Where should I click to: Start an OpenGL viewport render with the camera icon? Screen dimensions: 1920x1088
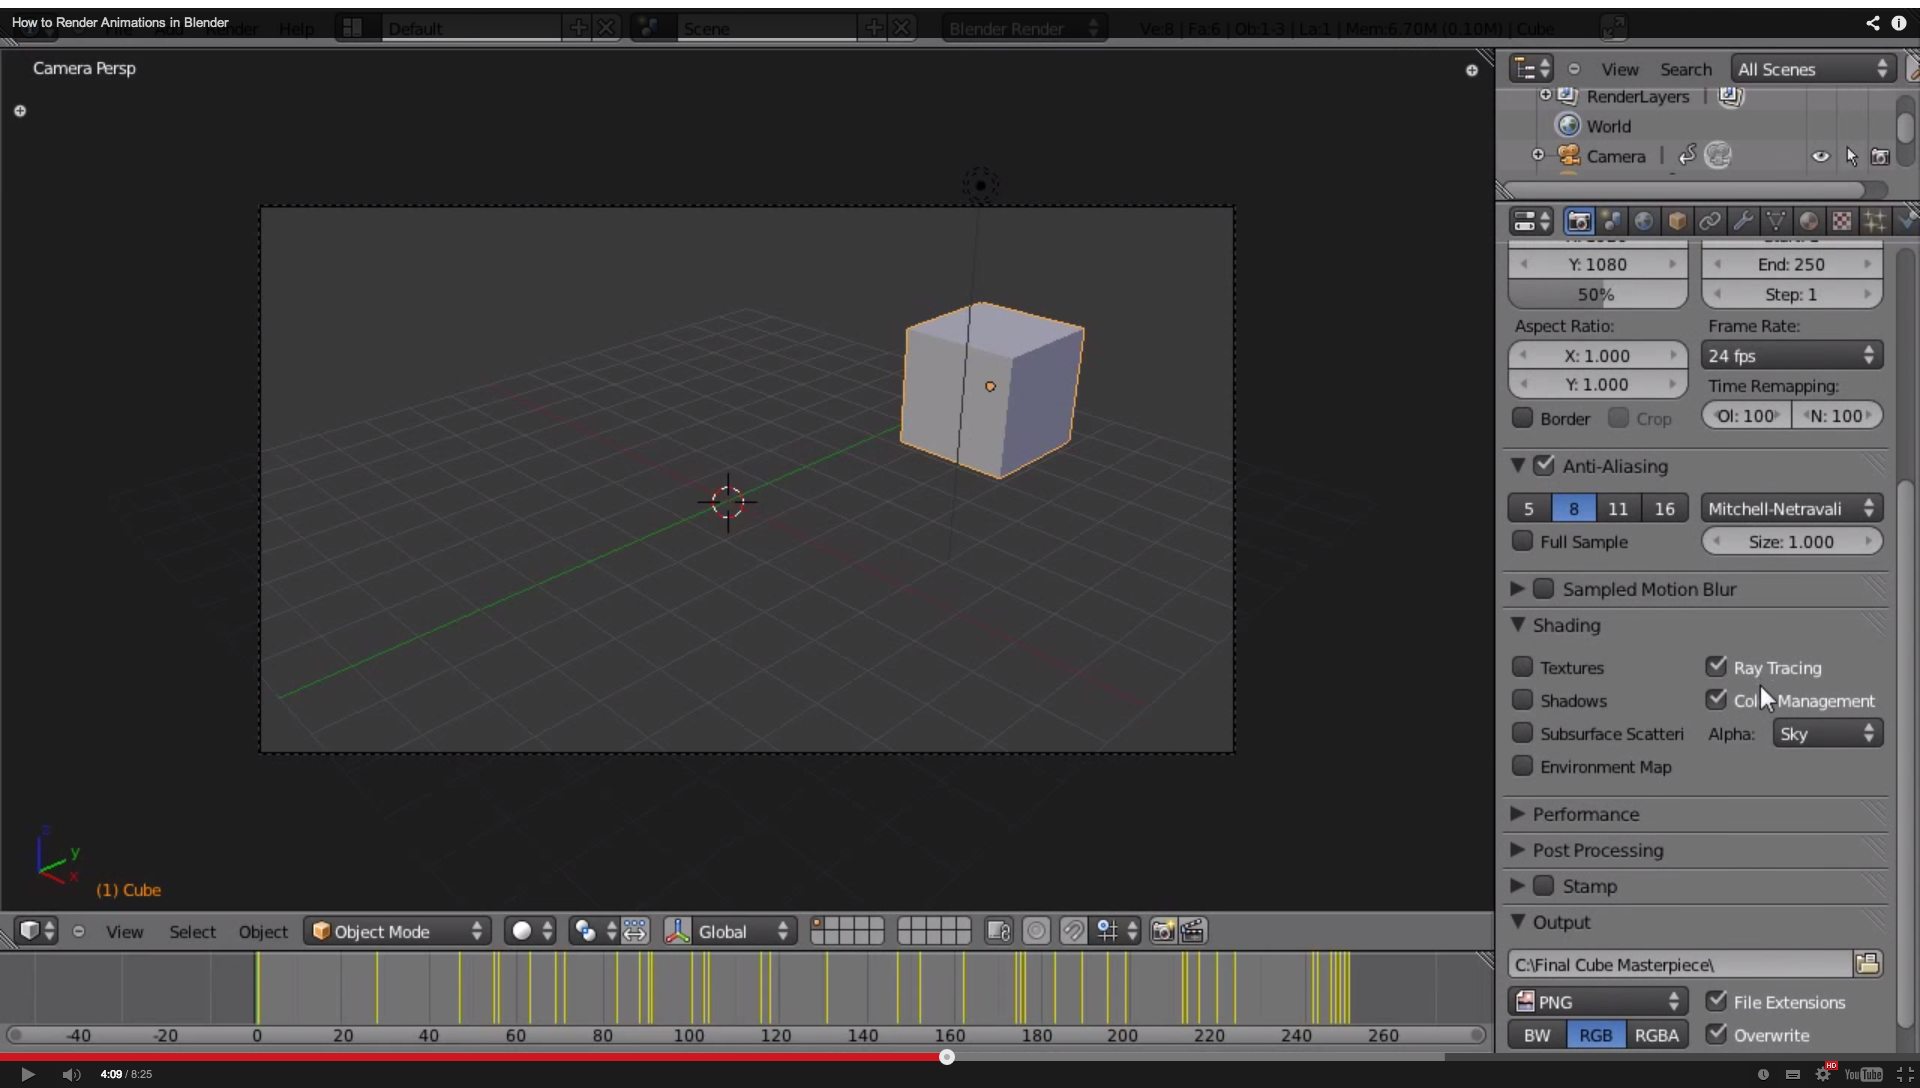(1161, 930)
